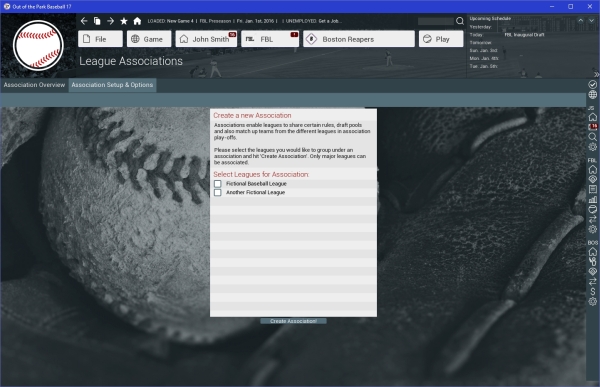Click the baseball logo in the top-left corner
This screenshot has height=387, width=600.
pos(38,46)
